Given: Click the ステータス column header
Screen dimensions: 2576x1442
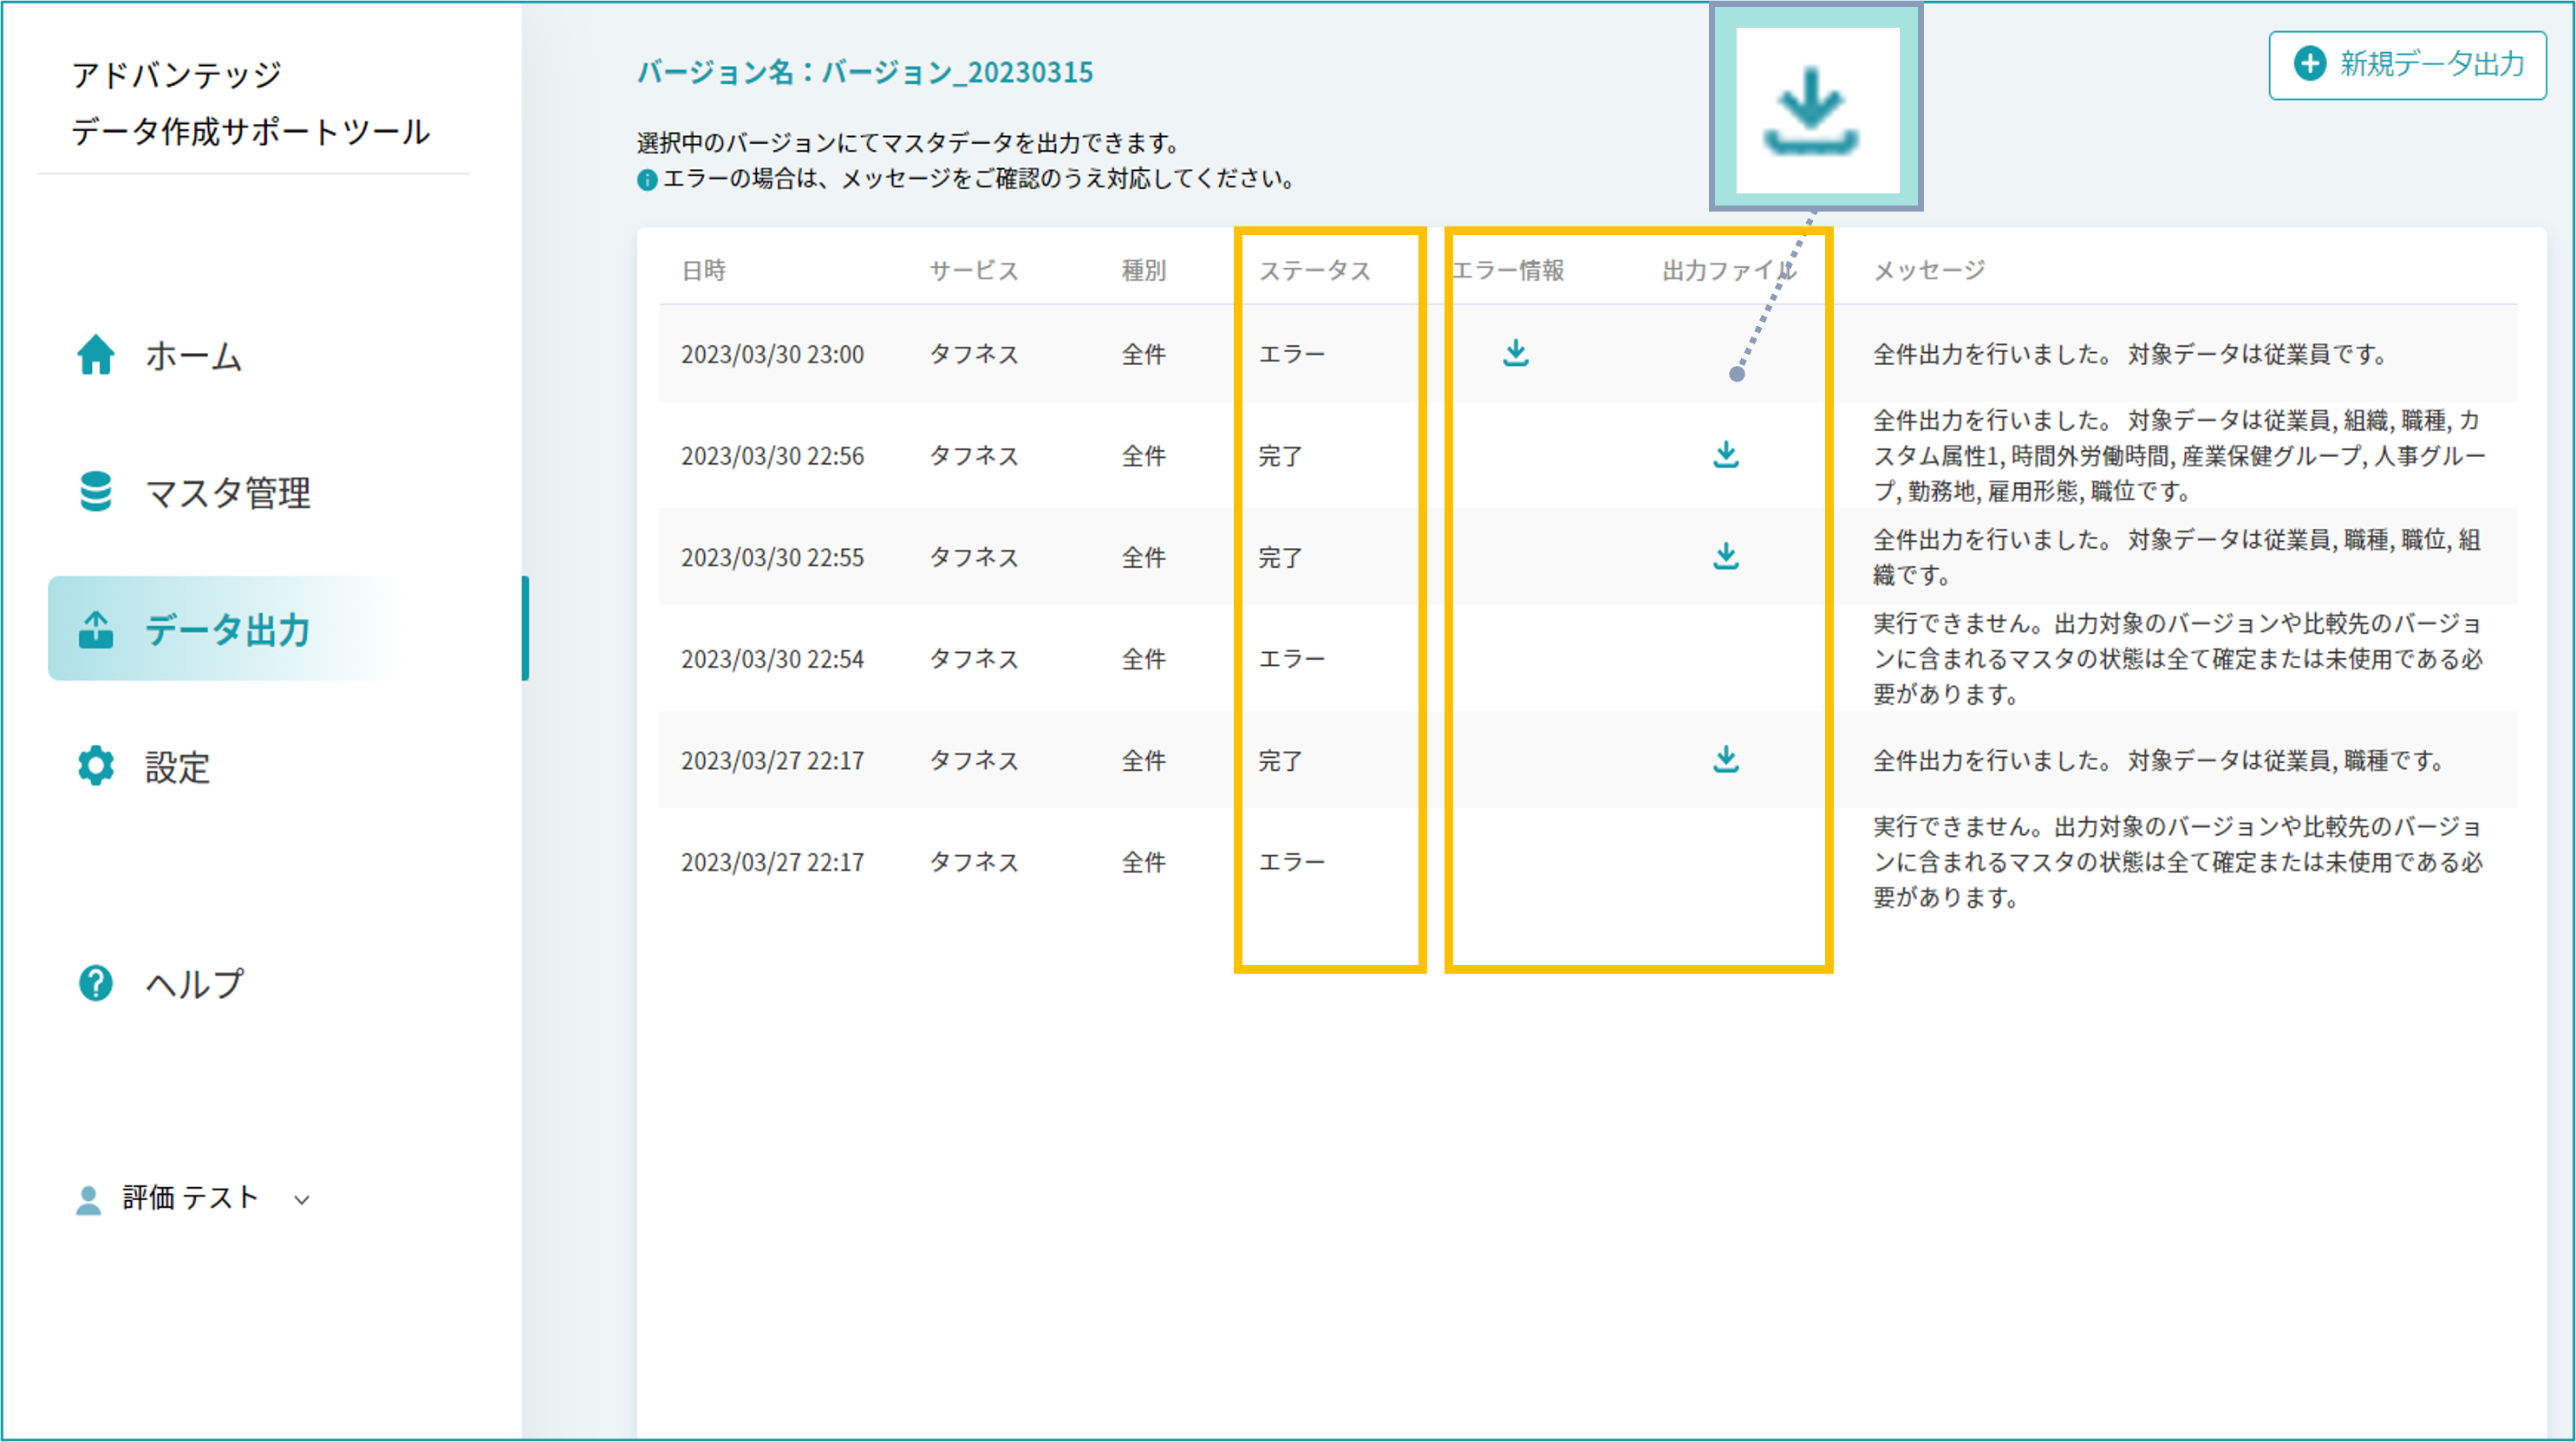Looking at the screenshot, I should (x=1314, y=271).
